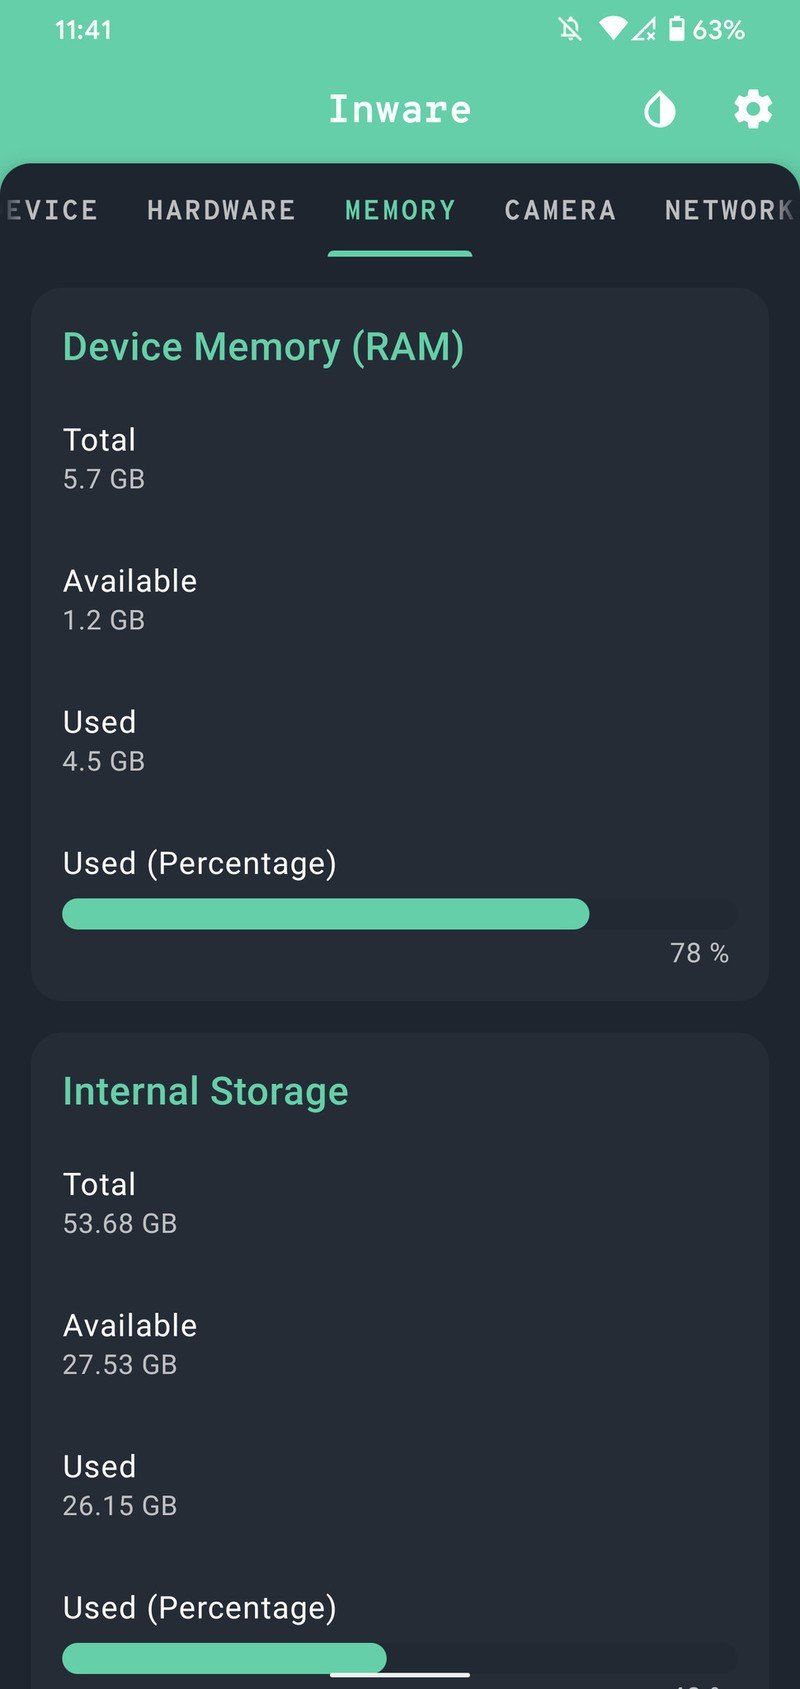Tap the Inware app title

[400, 109]
